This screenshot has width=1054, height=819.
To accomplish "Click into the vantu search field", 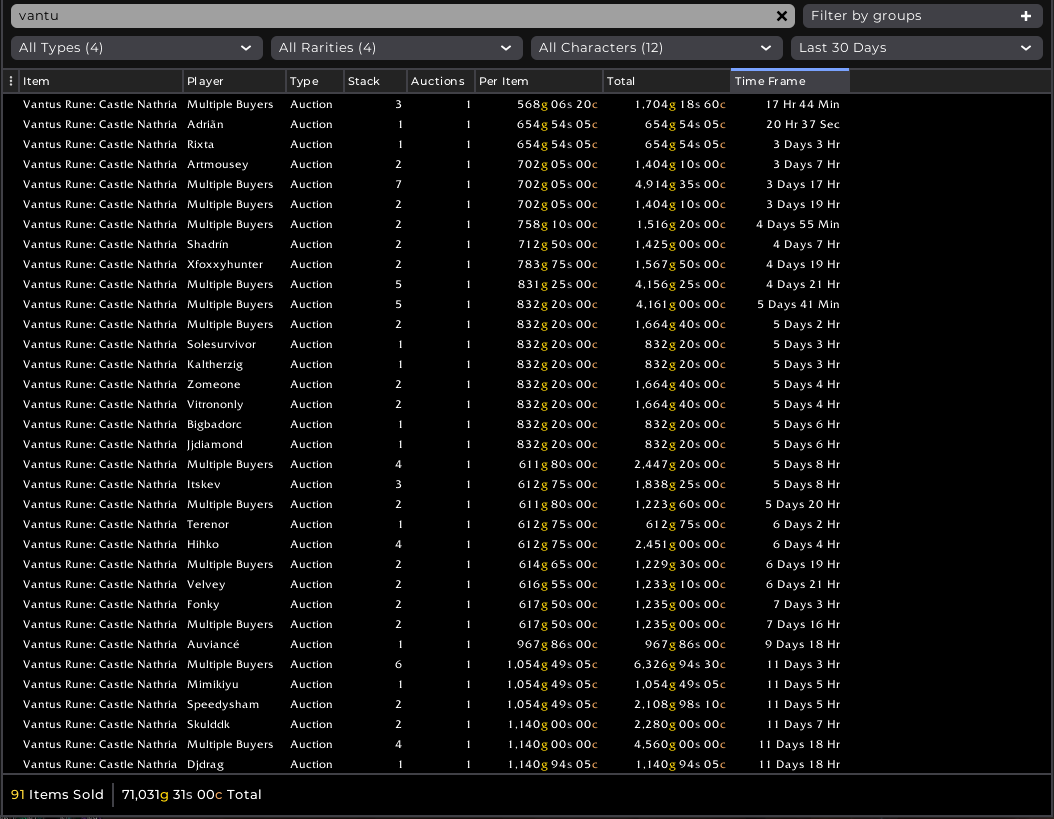I will (x=390, y=16).
